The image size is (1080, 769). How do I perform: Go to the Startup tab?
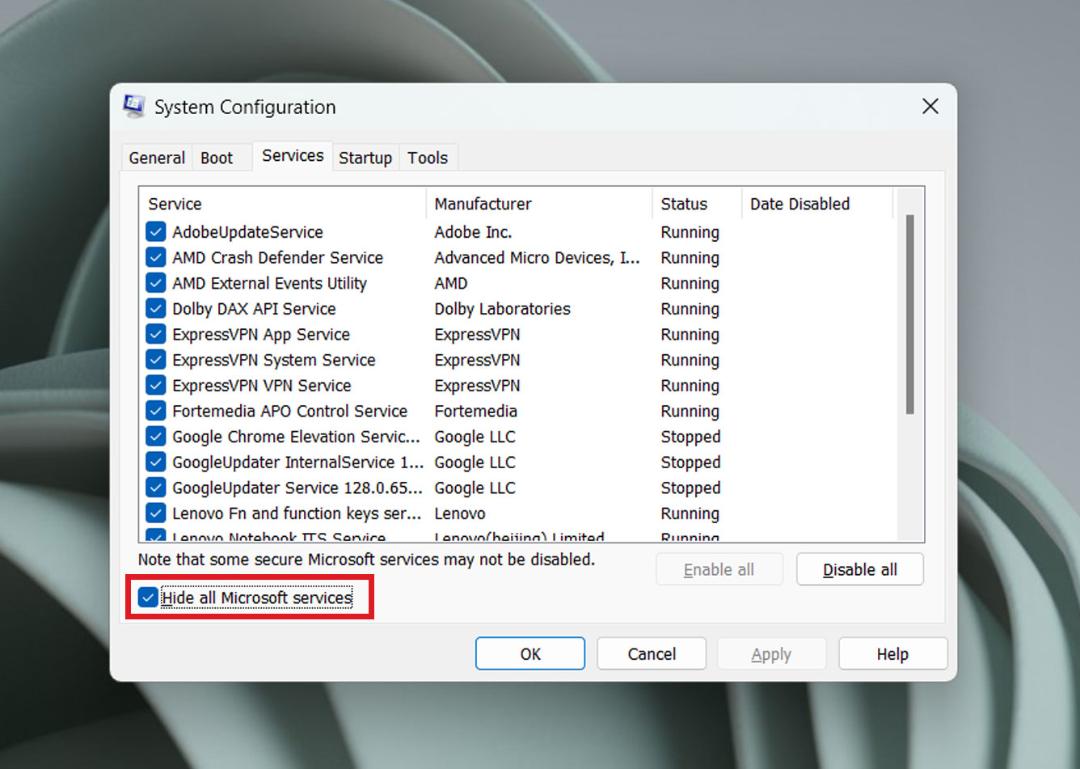365,158
